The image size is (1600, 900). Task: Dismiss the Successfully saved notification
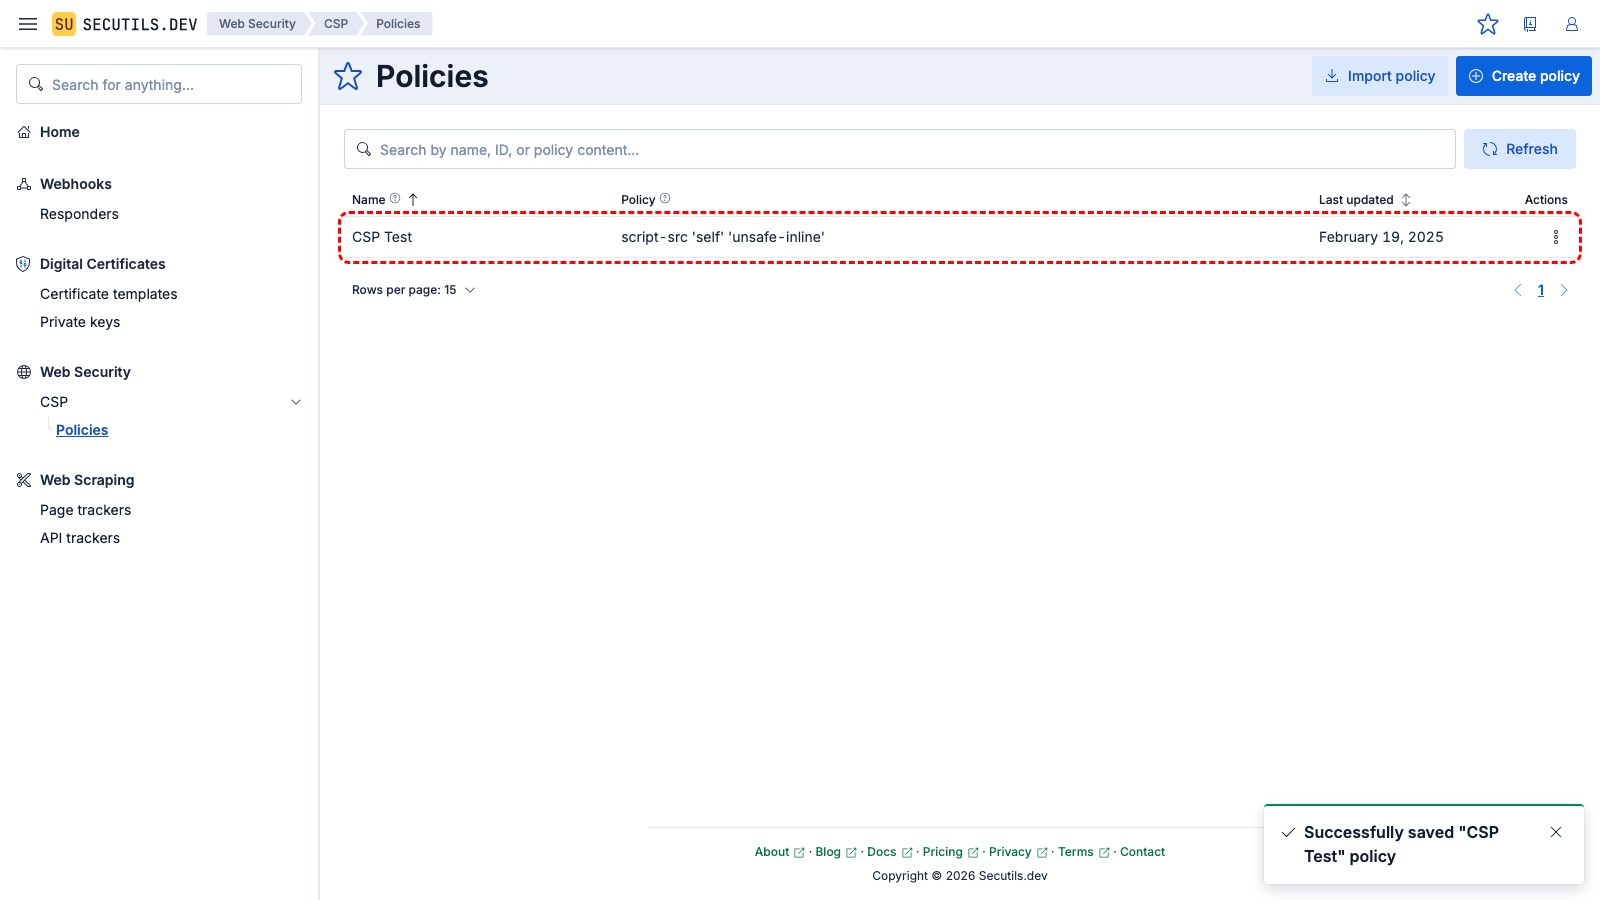tap(1556, 831)
